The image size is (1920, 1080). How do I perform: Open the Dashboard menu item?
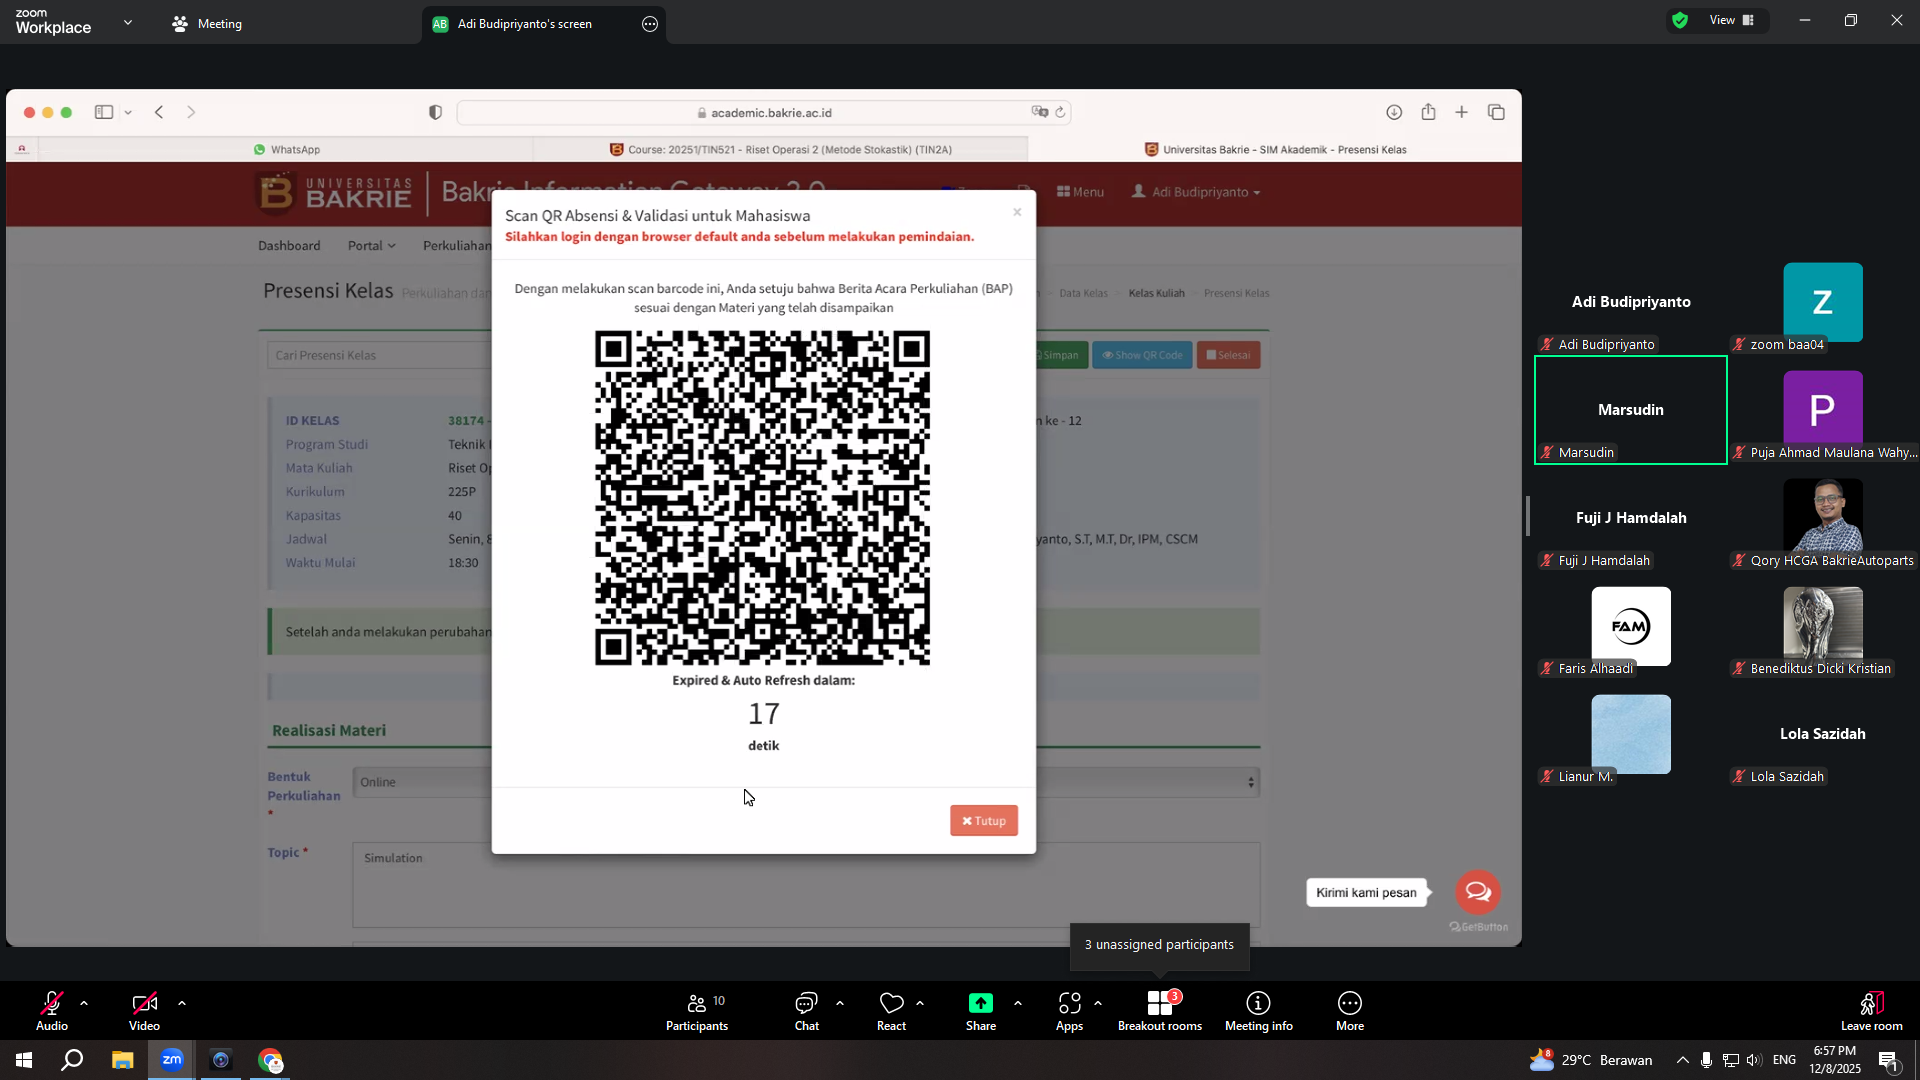[x=289, y=246]
